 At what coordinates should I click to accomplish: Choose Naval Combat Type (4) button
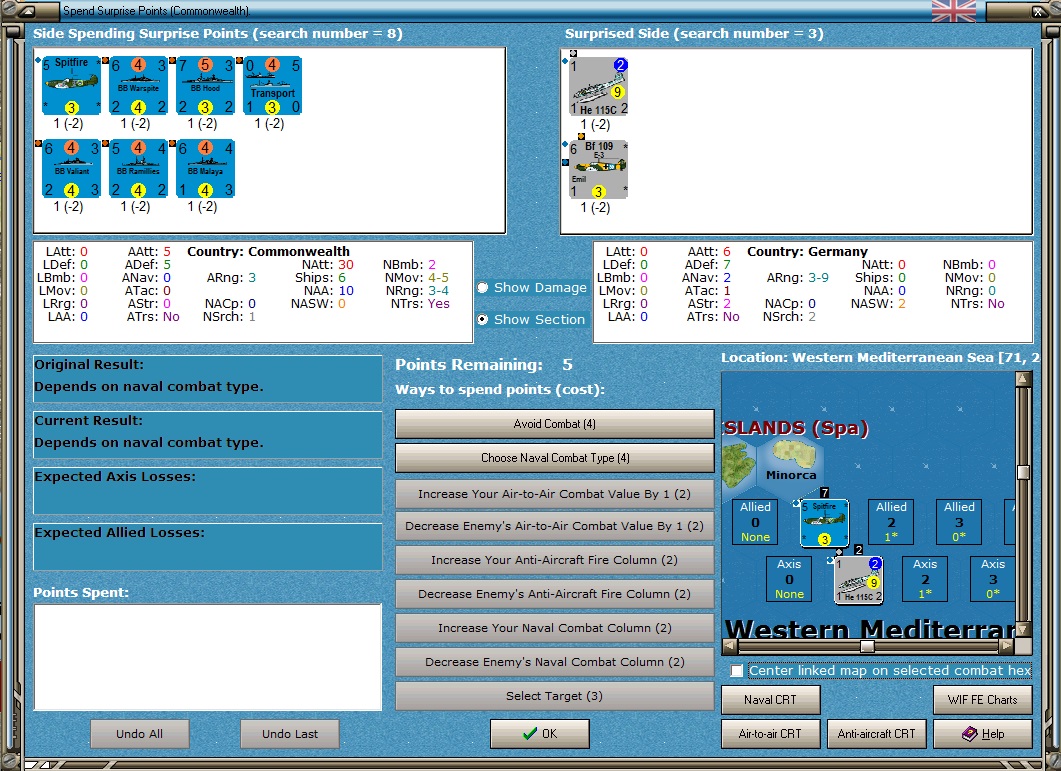tap(554, 458)
